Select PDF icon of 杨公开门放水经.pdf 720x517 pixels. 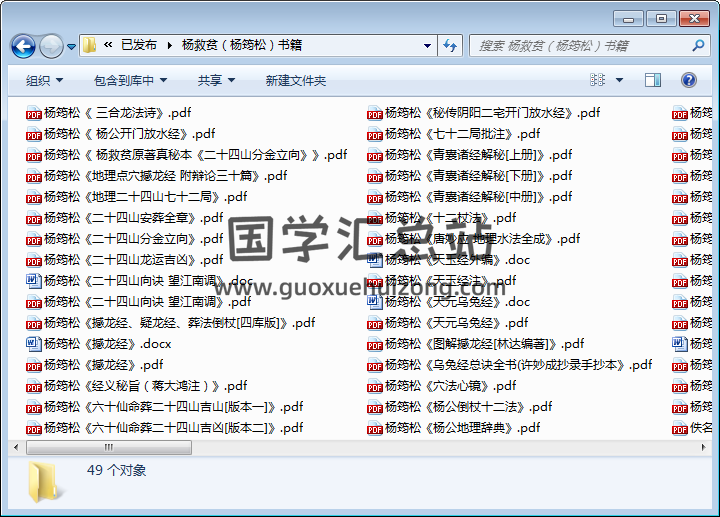pyautogui.click(x=34, y=135)
